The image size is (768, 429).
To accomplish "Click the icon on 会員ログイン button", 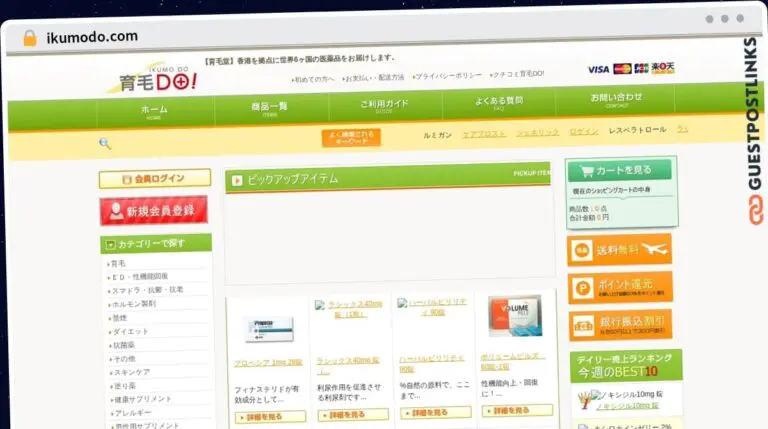I will pyautogui.click(x=127, y=180).
